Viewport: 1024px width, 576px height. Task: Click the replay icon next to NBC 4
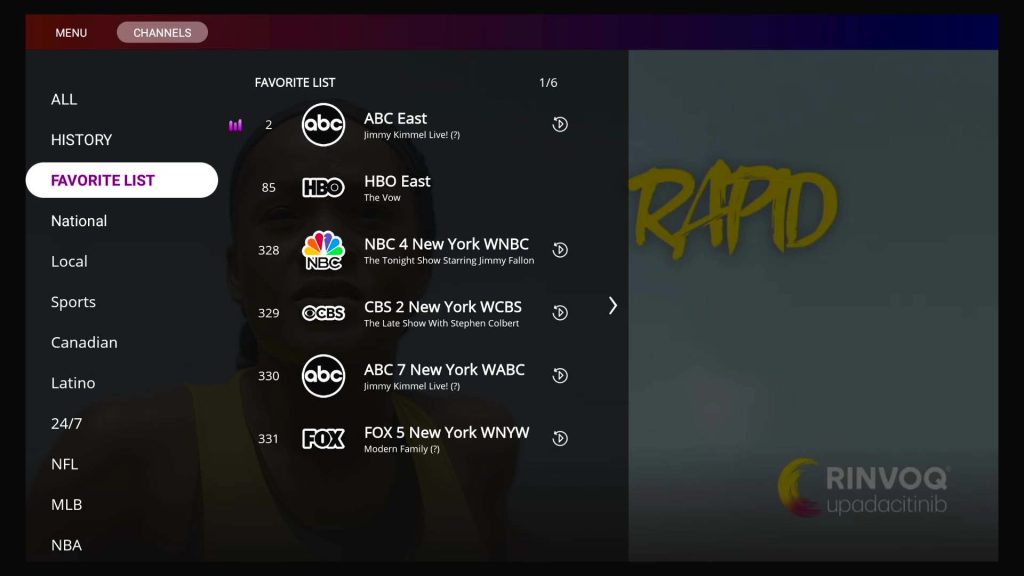[x=560, y=250]
